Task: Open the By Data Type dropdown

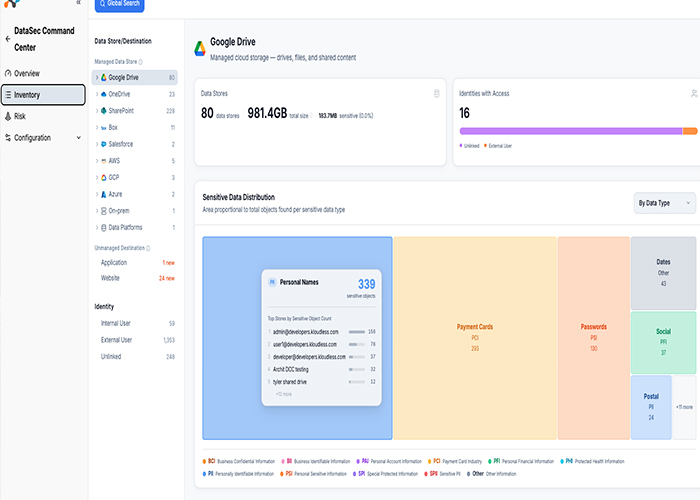Action: point(664,203)
